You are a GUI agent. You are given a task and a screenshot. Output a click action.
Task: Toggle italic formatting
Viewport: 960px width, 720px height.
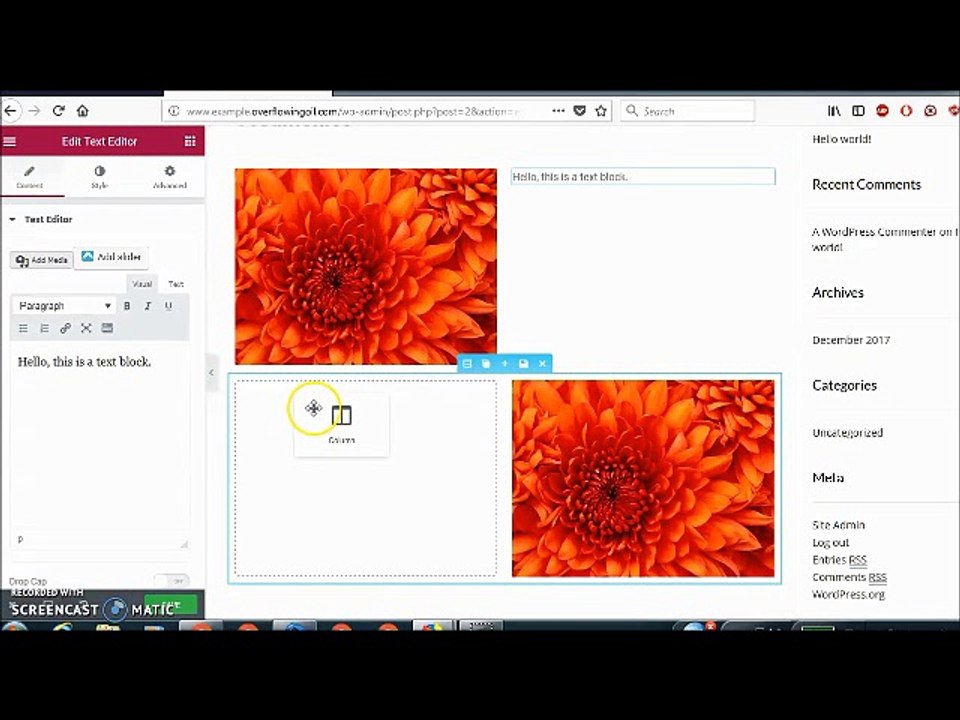[x=148, y=306]
